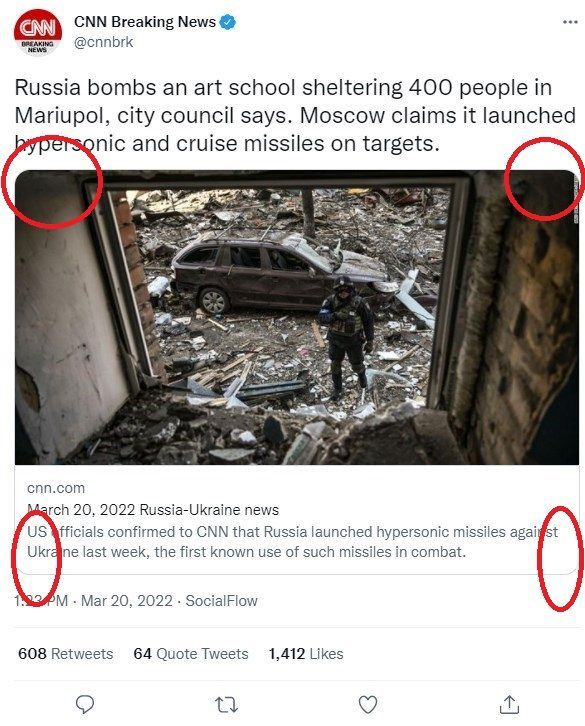This screenshot has width=585, height=726.
Task: Open the cnn.com link card domain
Action: pos(56,488)
